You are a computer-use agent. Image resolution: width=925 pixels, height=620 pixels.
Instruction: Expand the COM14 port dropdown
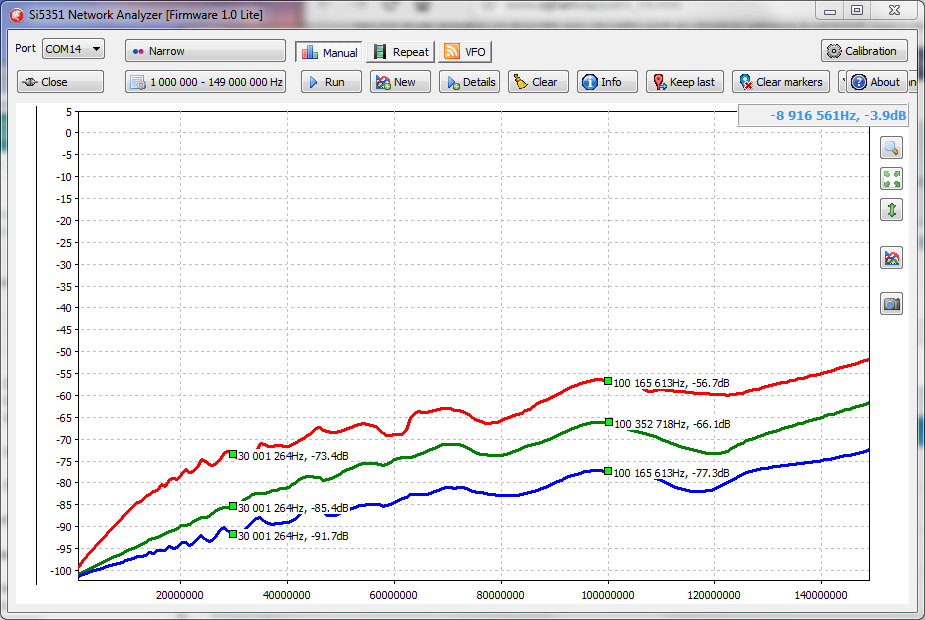73,48
